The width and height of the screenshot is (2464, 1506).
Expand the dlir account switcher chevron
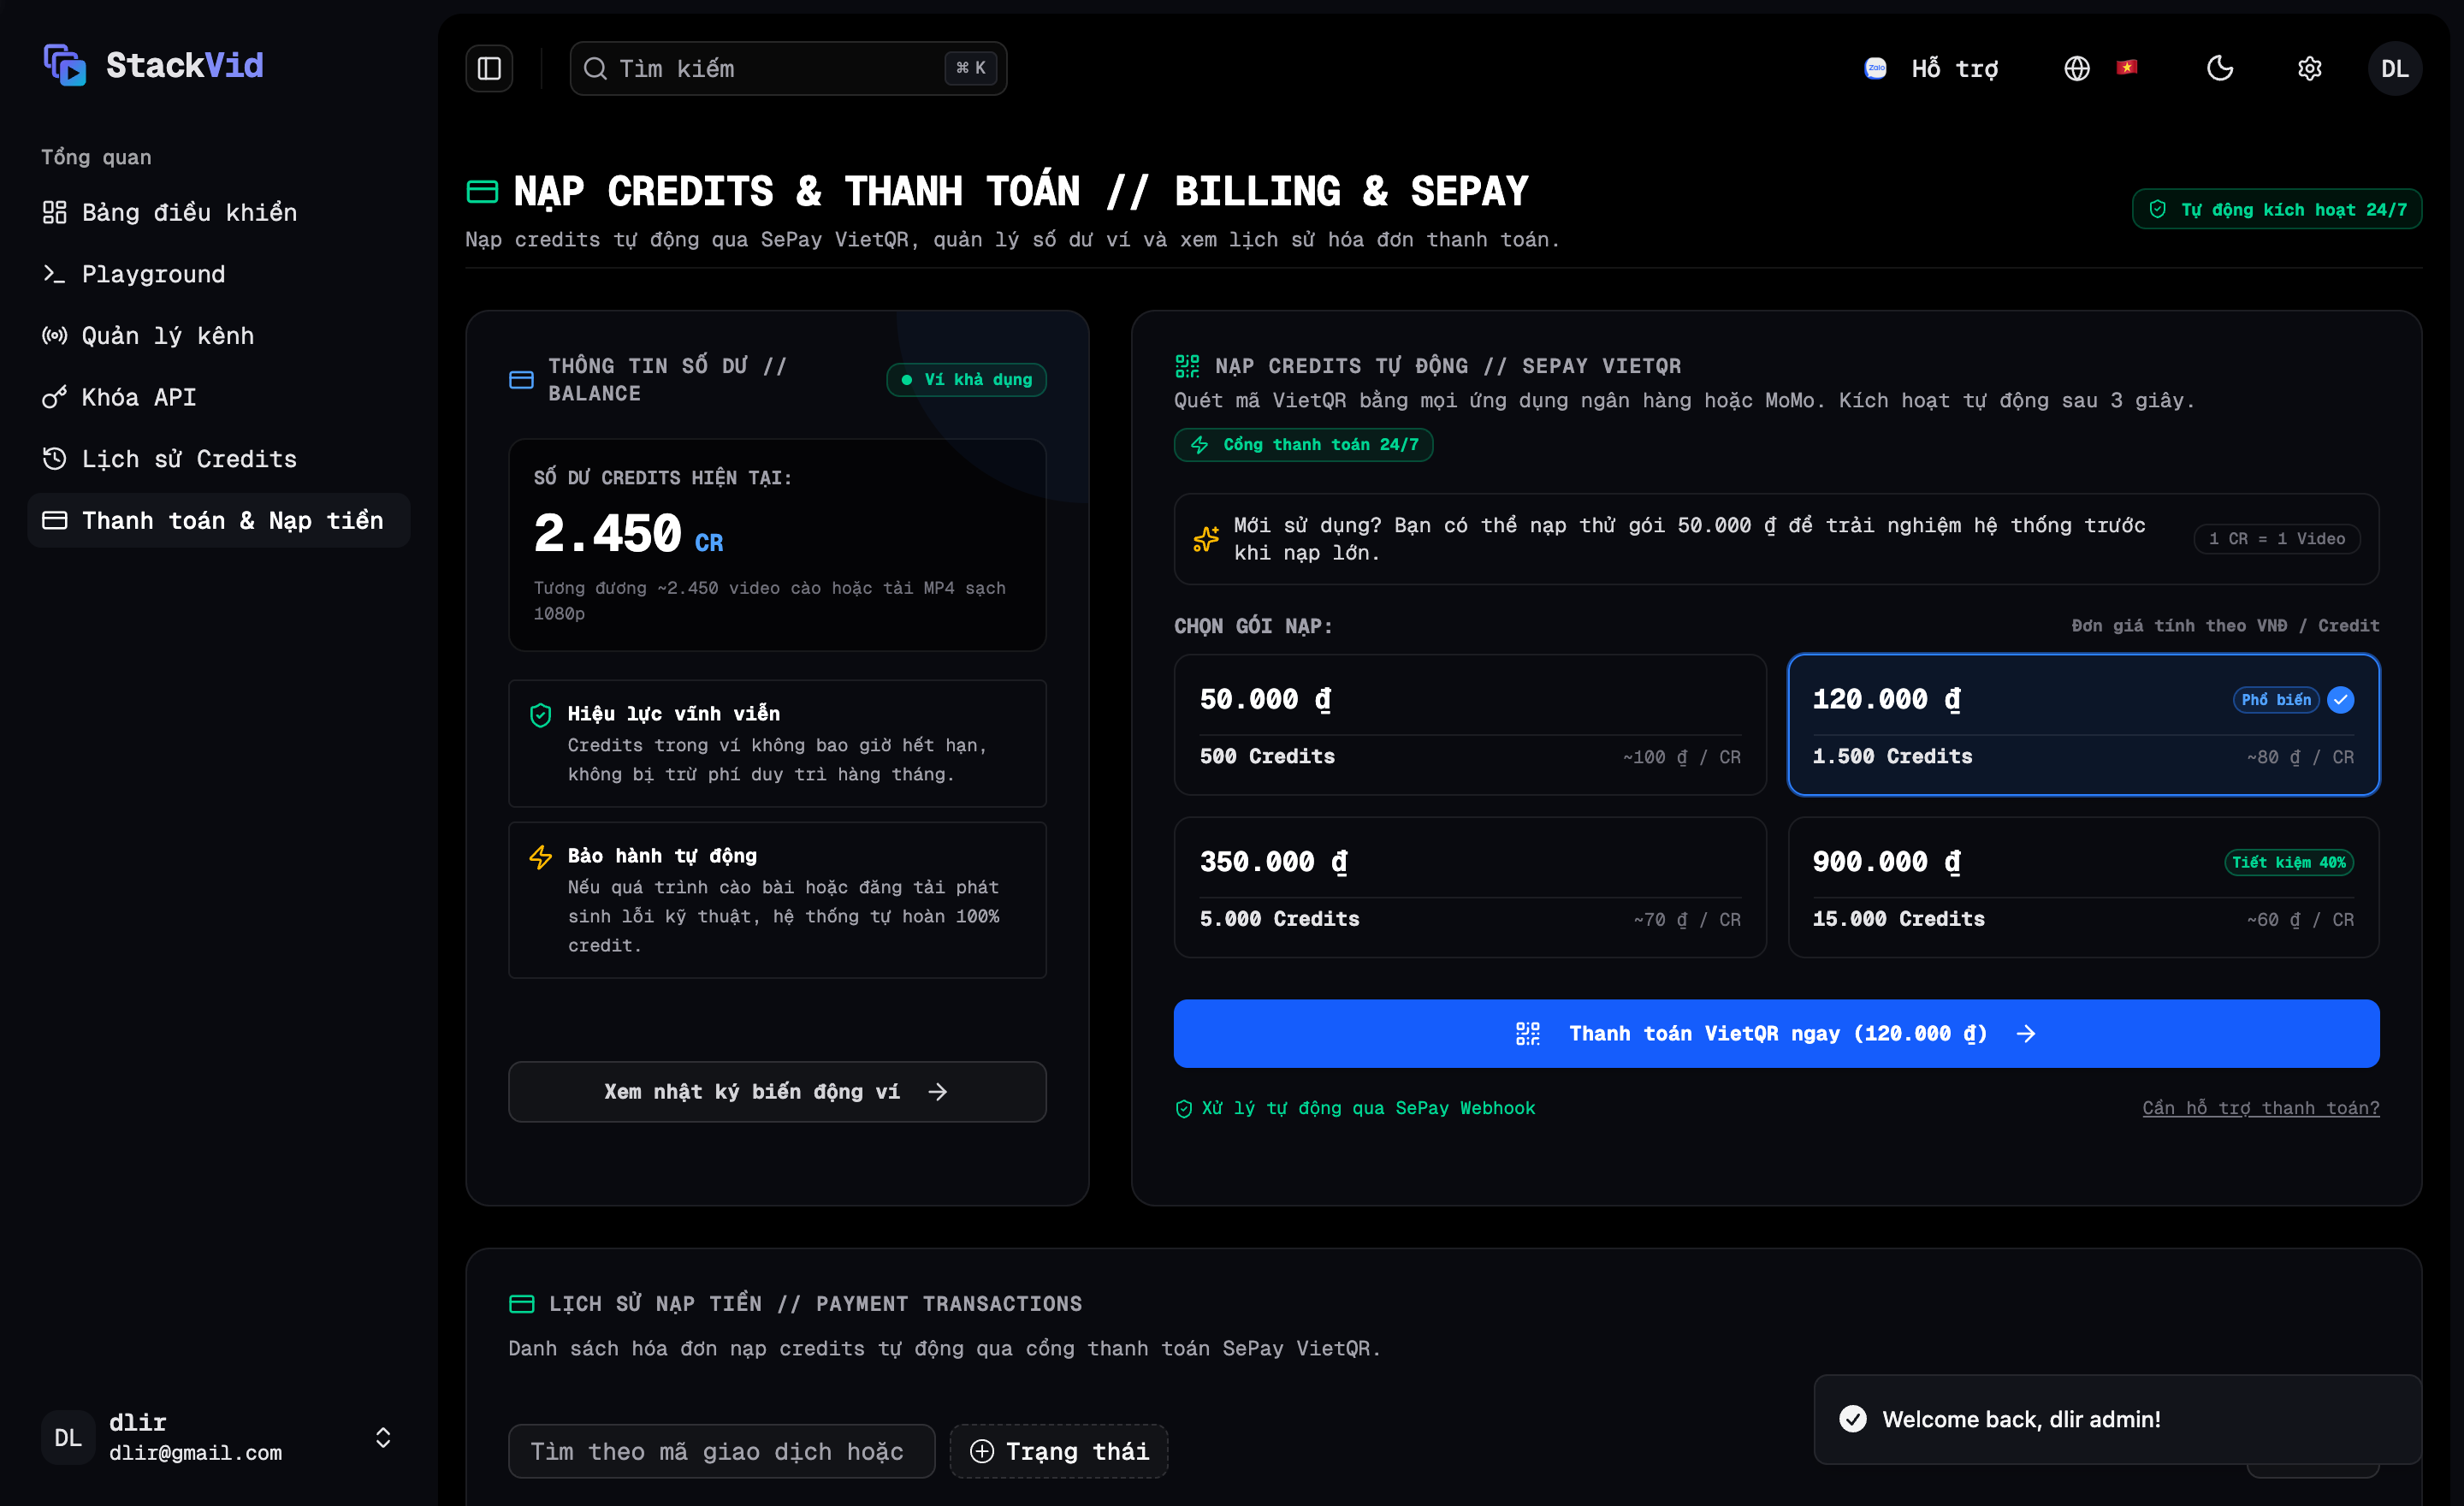point(383,1437)
